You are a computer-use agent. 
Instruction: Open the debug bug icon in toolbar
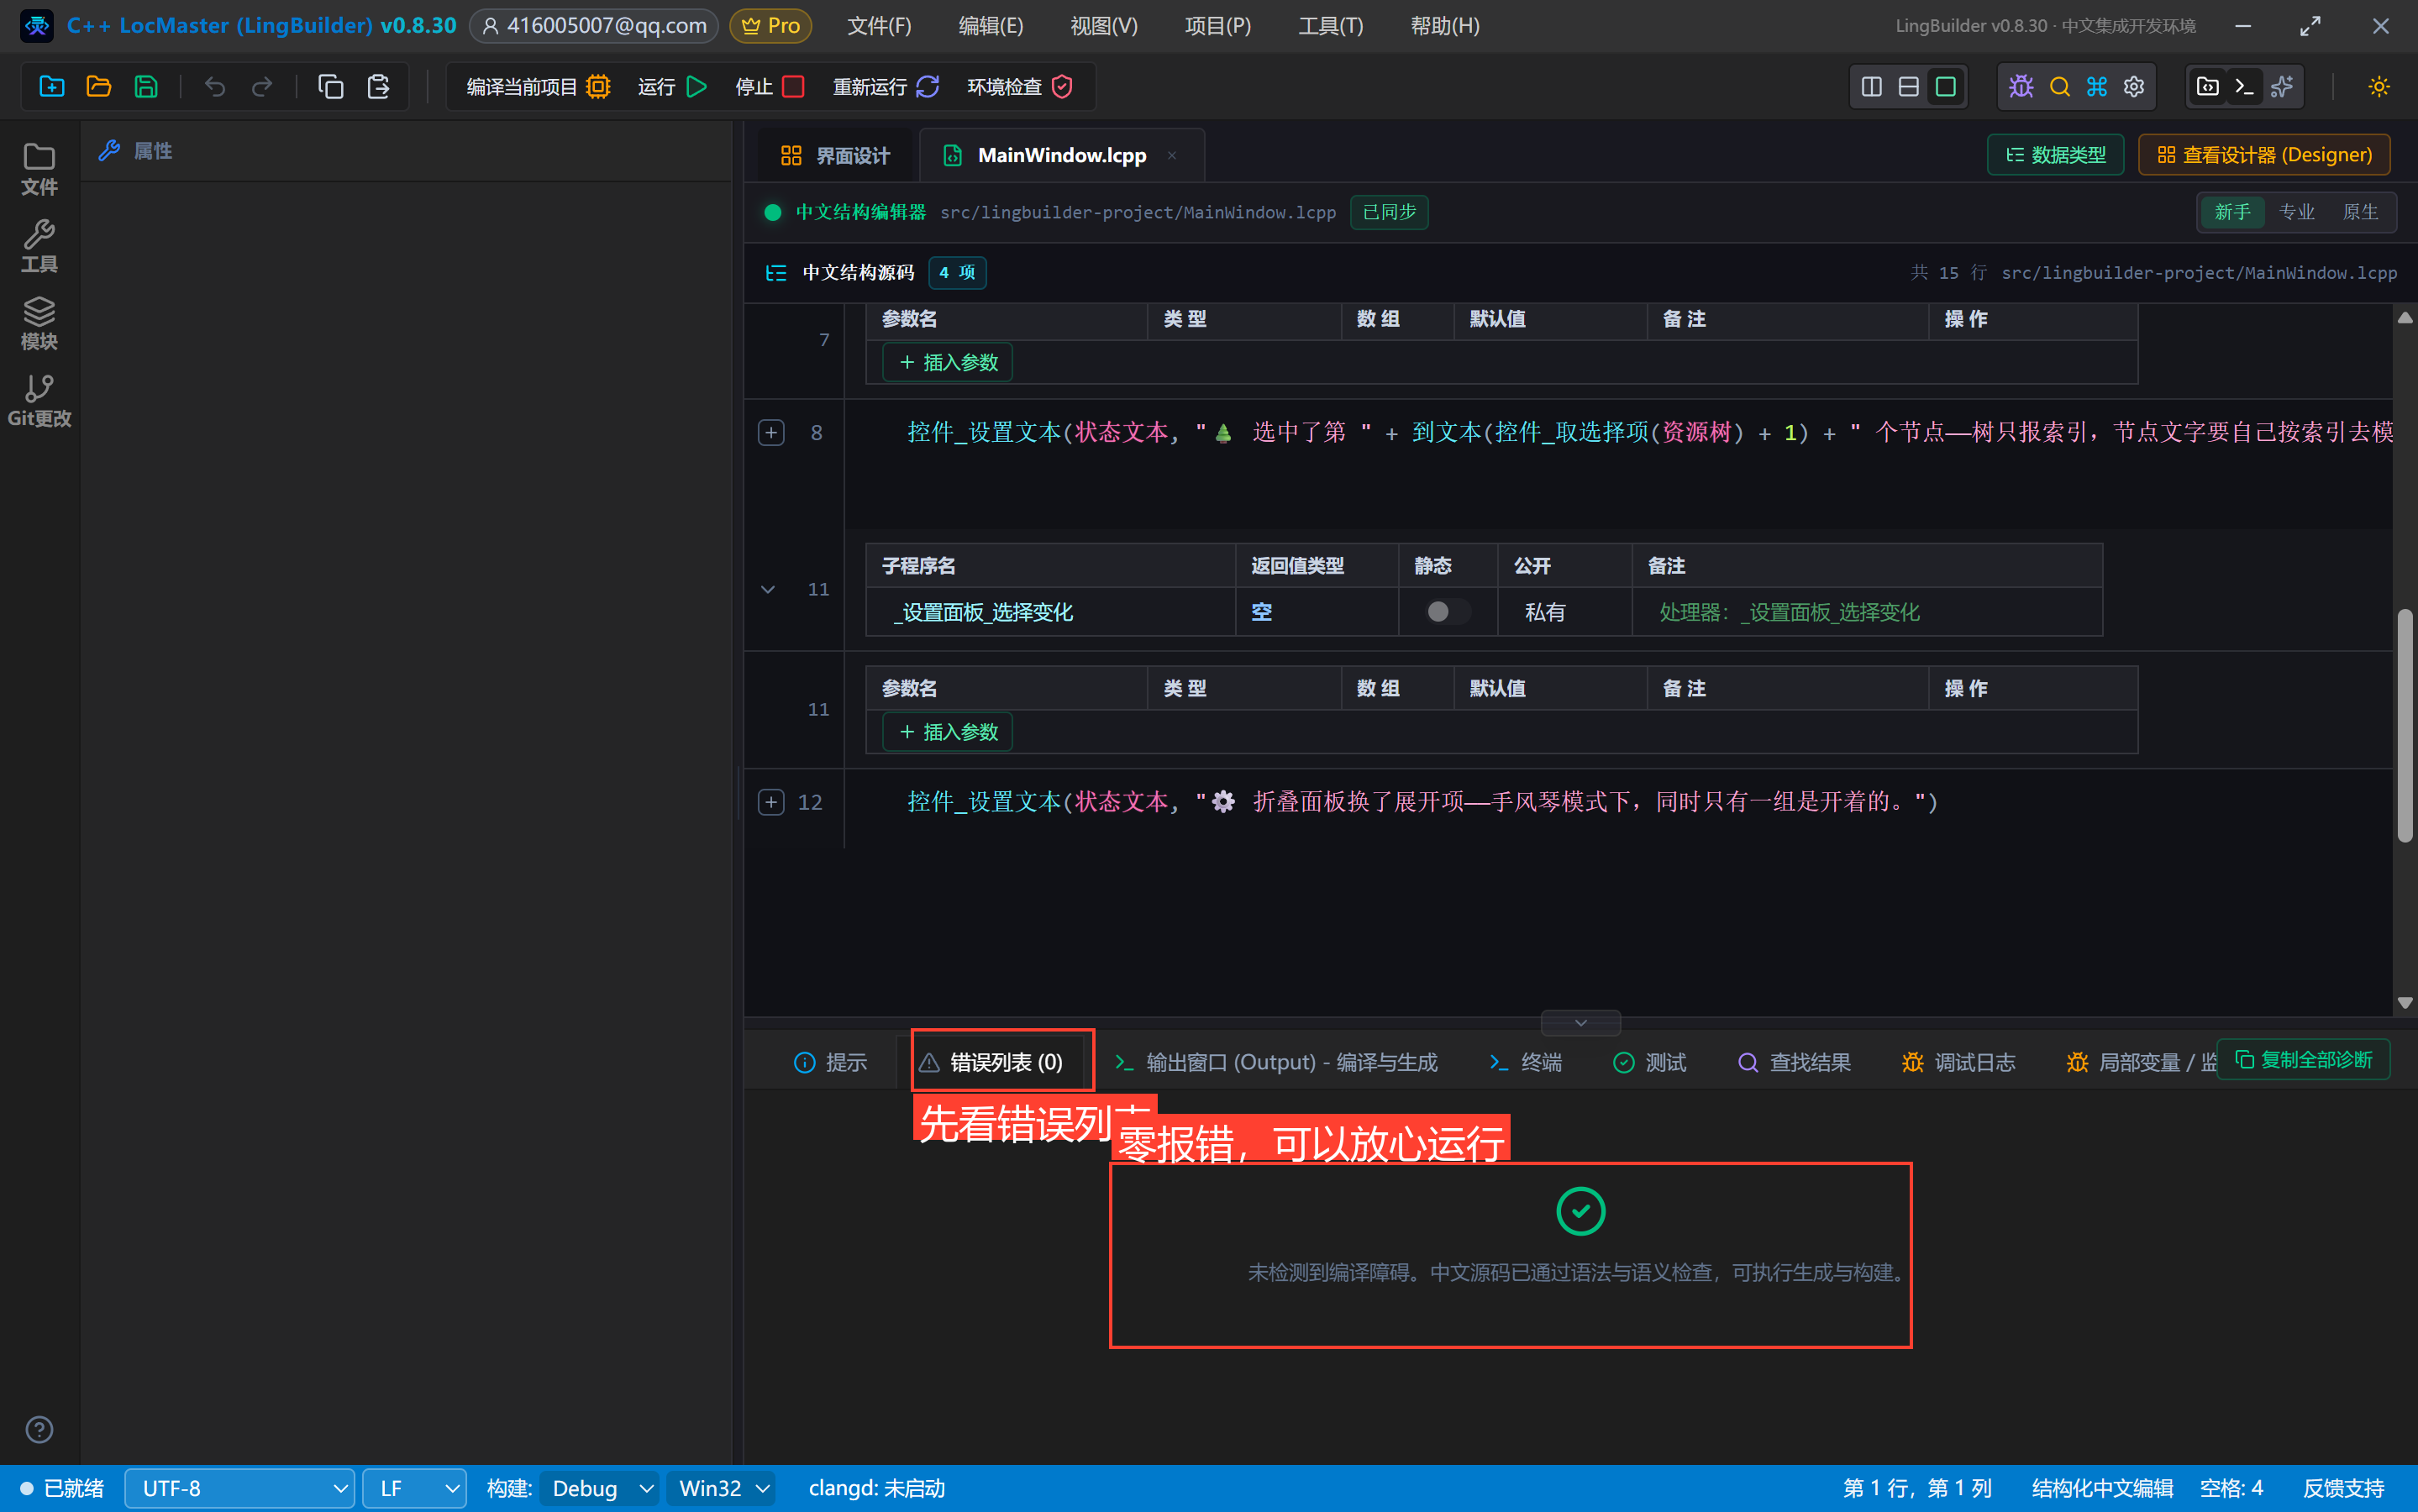(2021, 87)
